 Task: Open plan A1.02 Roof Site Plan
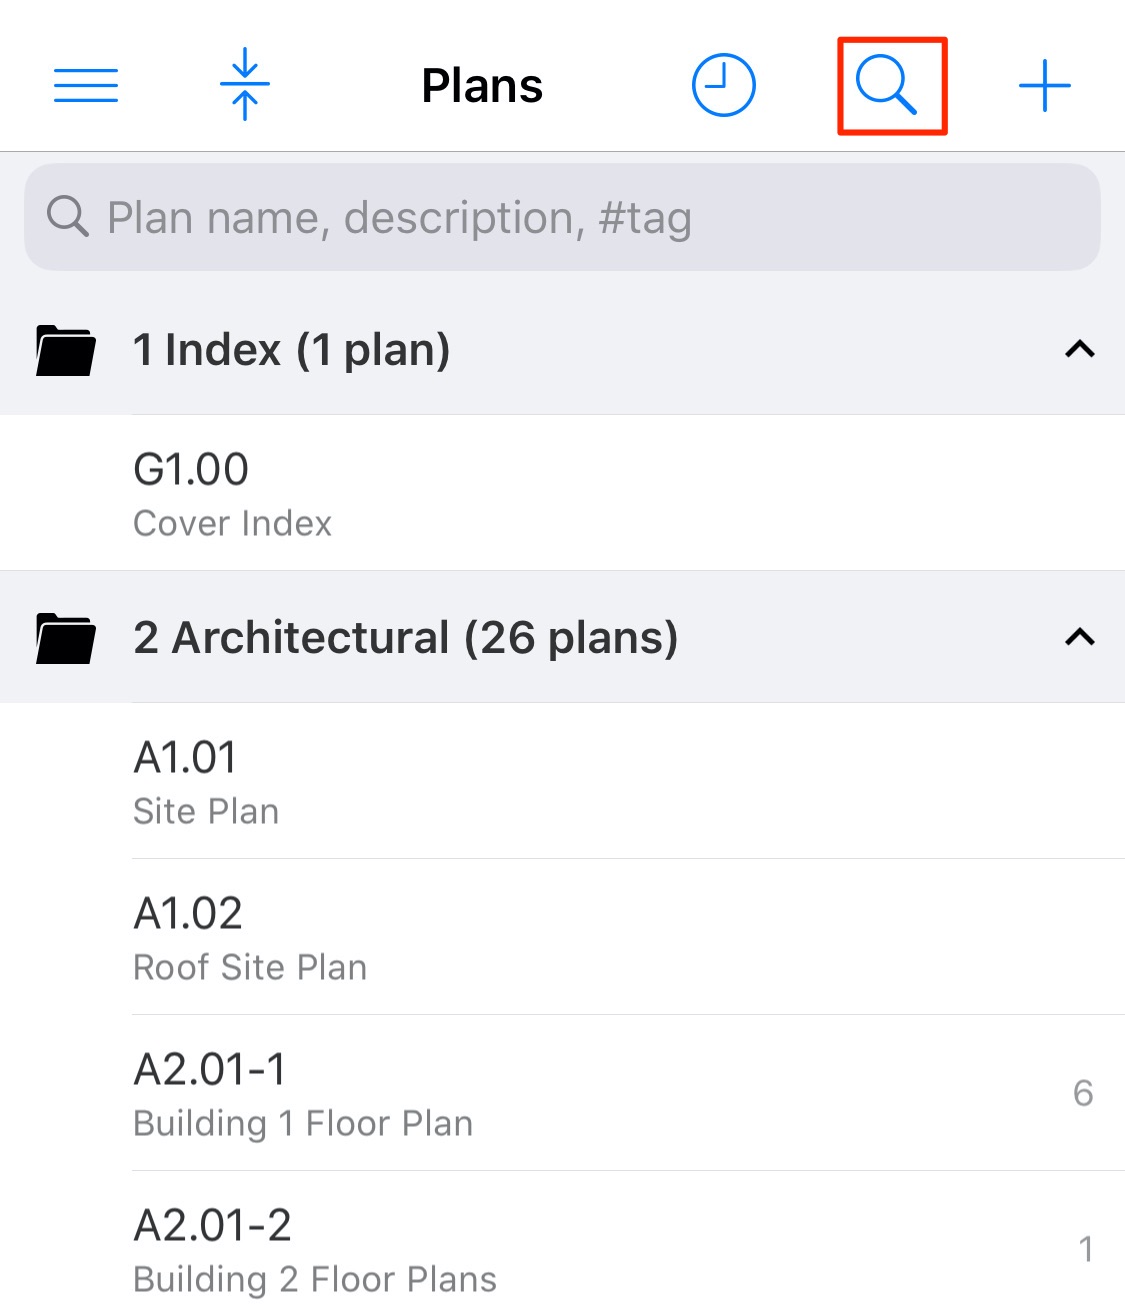pyautogui.click(x=250, y=937)
